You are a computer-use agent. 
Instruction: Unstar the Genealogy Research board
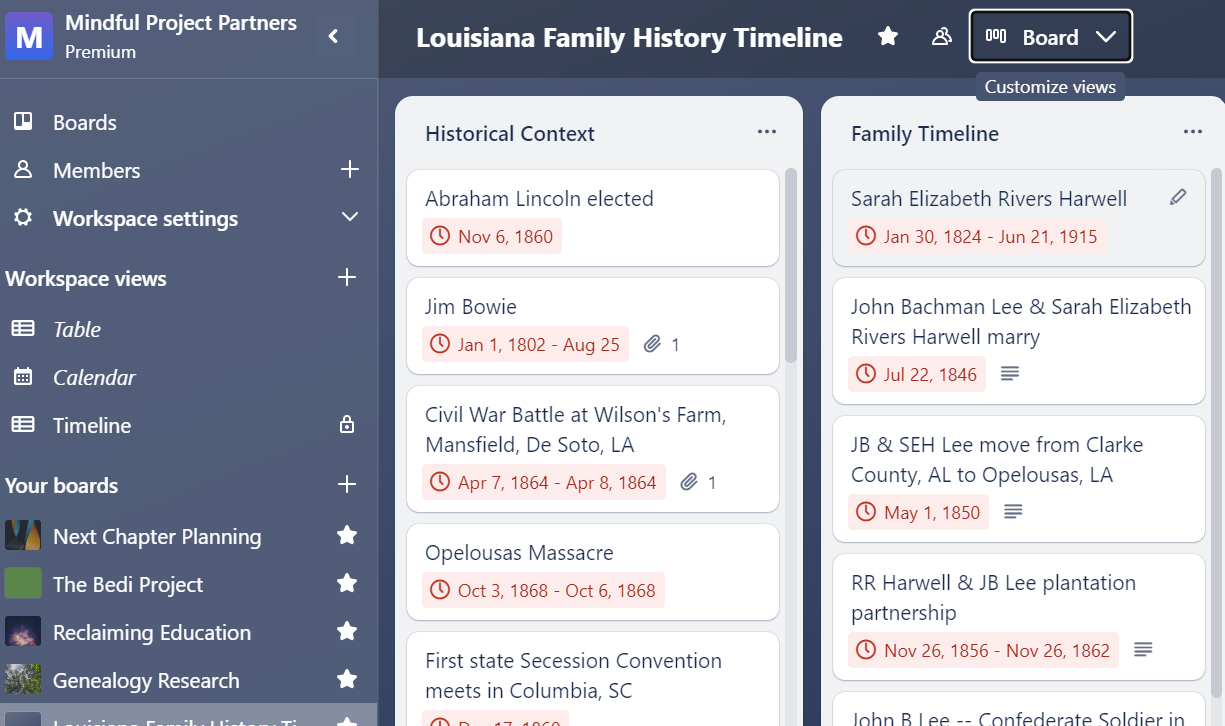tap(346, 680)
